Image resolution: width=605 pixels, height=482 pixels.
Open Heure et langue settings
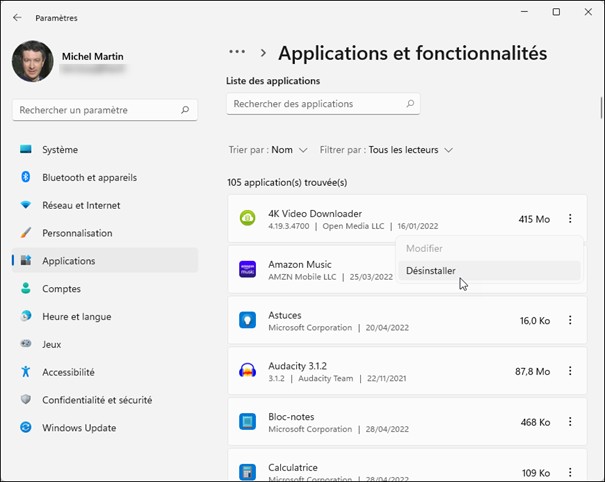coord(76,316)
